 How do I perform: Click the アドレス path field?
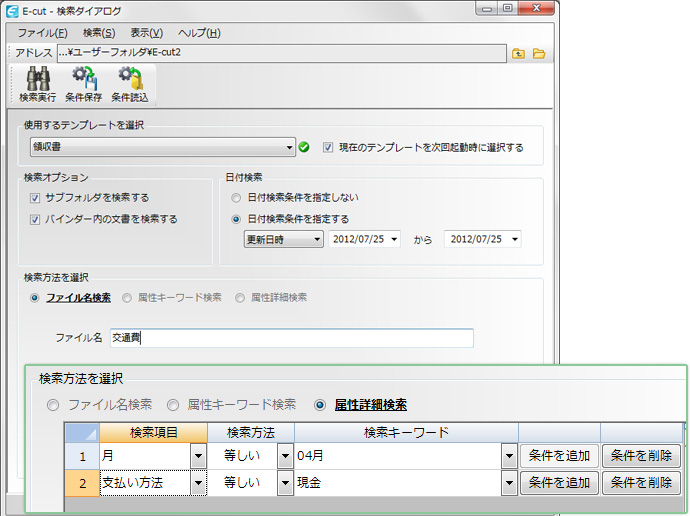[282, 53]
